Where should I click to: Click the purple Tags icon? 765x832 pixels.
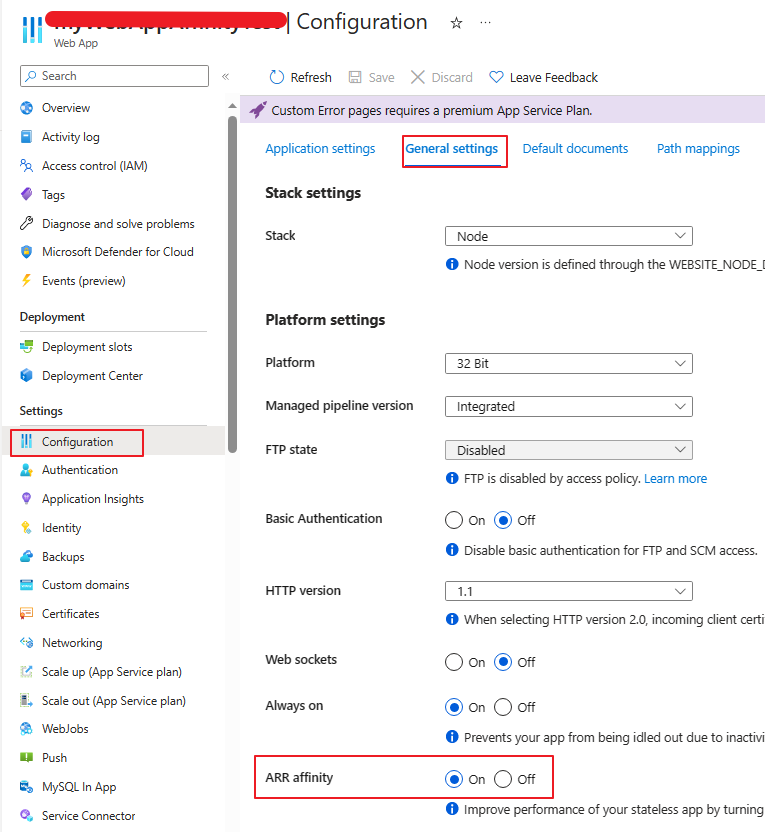click(27, 194)
